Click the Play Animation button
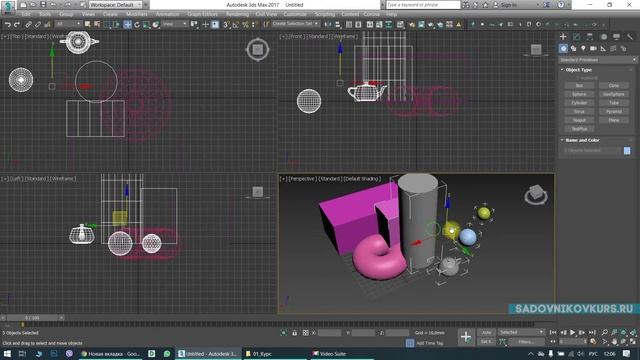640x360 pixels. (572, 332)
